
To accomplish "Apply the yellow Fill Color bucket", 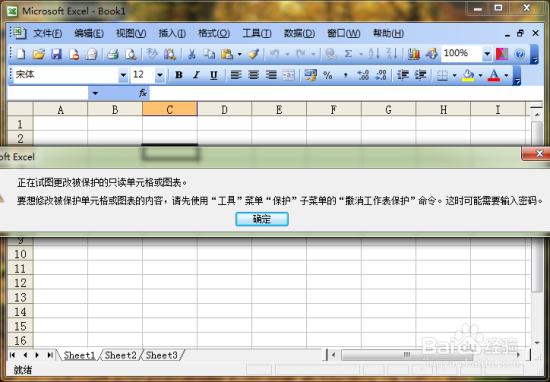I will (x=468, y=75).
